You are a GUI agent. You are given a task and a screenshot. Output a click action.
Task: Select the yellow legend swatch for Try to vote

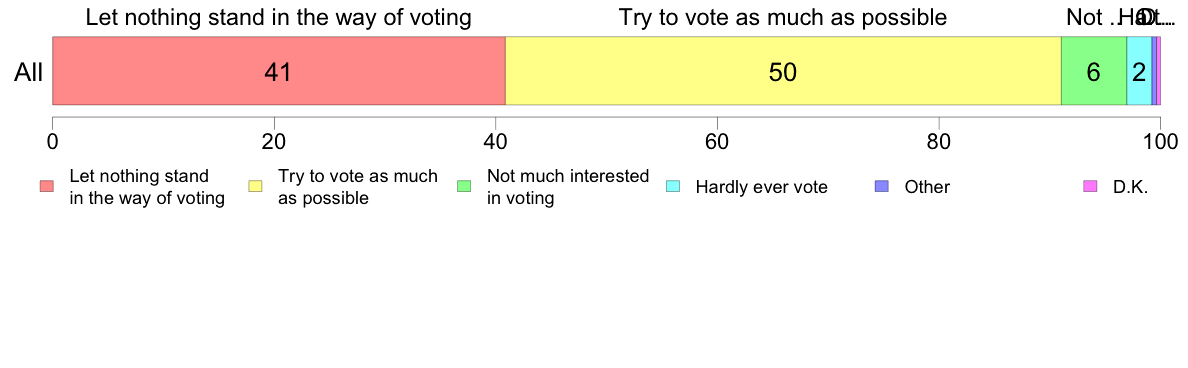click(x=256, y=186)
